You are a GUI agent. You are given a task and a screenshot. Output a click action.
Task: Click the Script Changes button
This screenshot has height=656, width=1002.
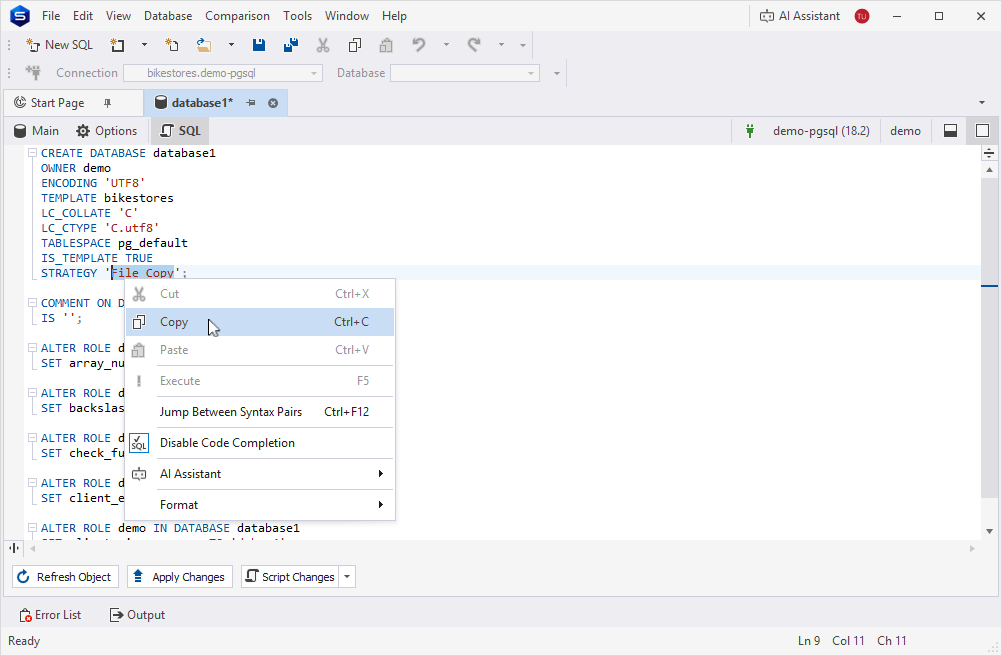290,577
